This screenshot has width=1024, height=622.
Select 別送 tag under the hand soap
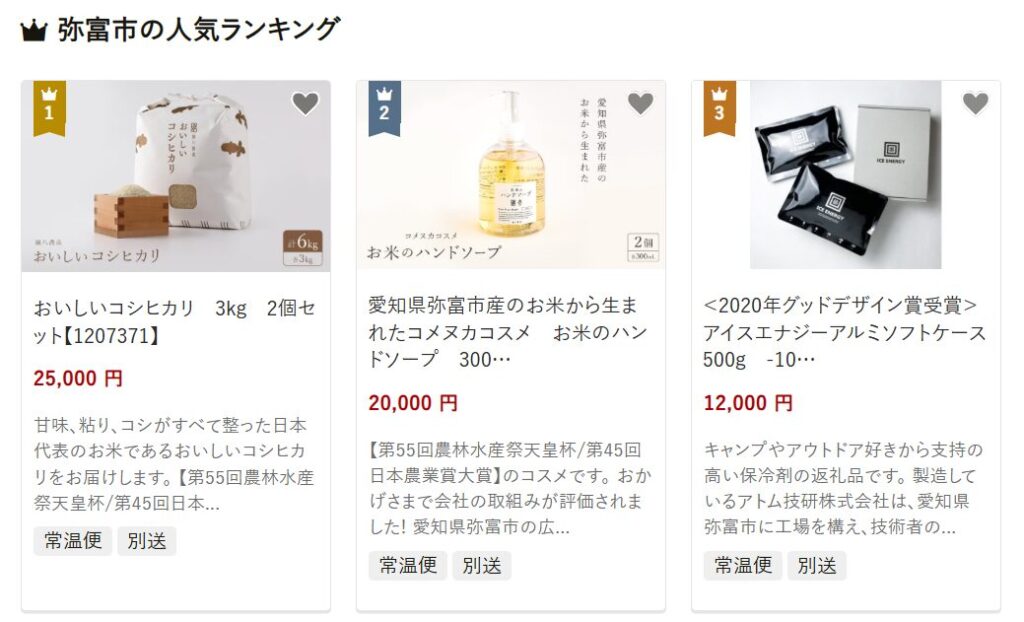[x=482, y=565]
